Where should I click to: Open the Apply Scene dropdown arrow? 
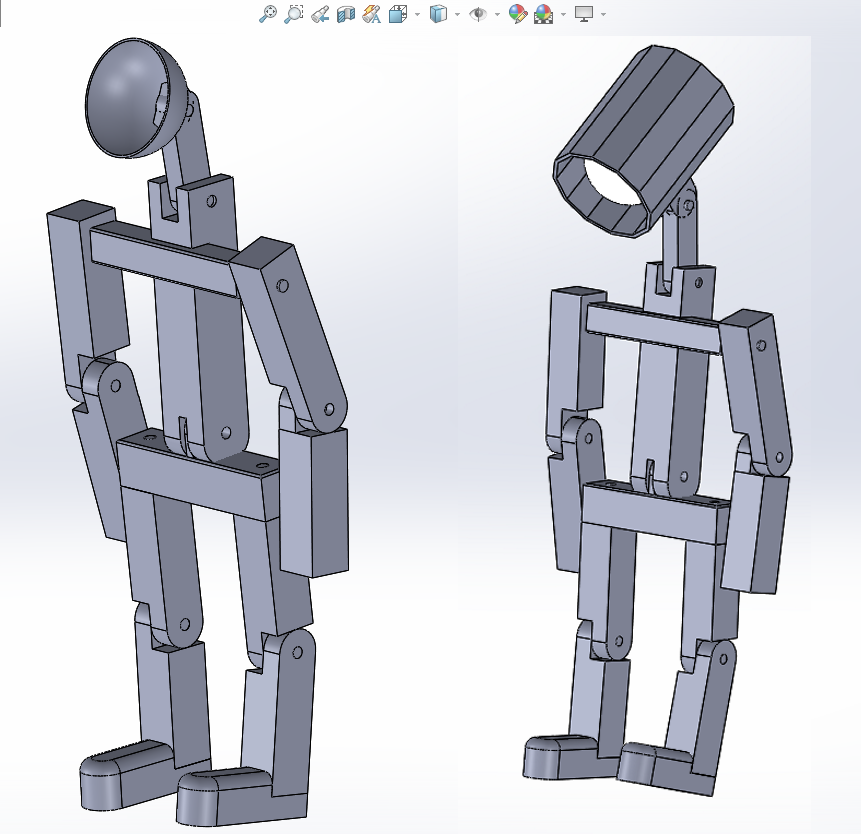[563, 14]
